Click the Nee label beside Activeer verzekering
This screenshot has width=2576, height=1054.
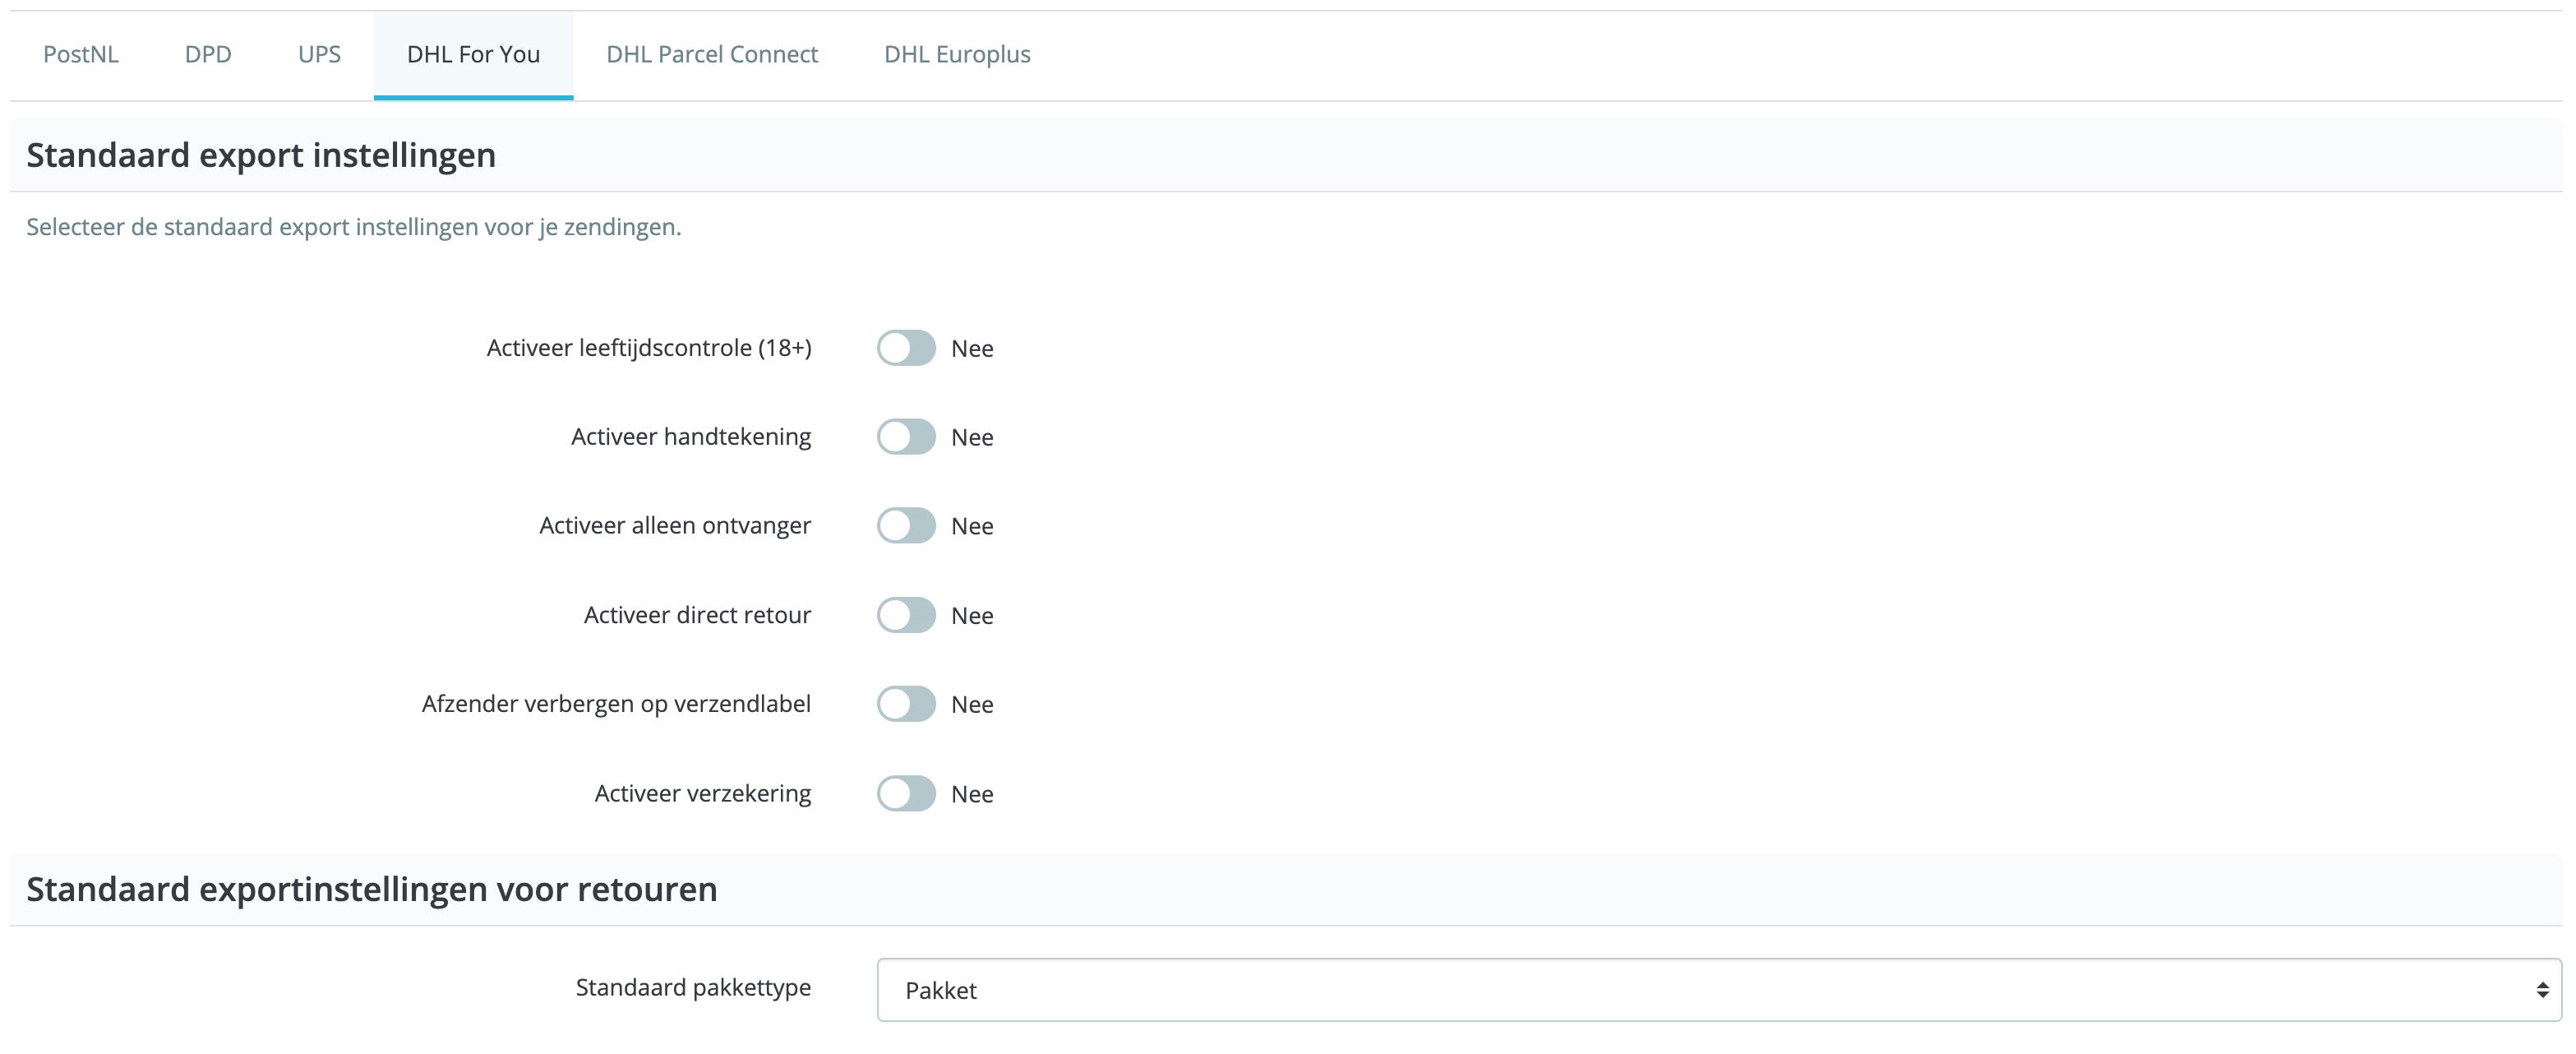click(x=972, y=793)
